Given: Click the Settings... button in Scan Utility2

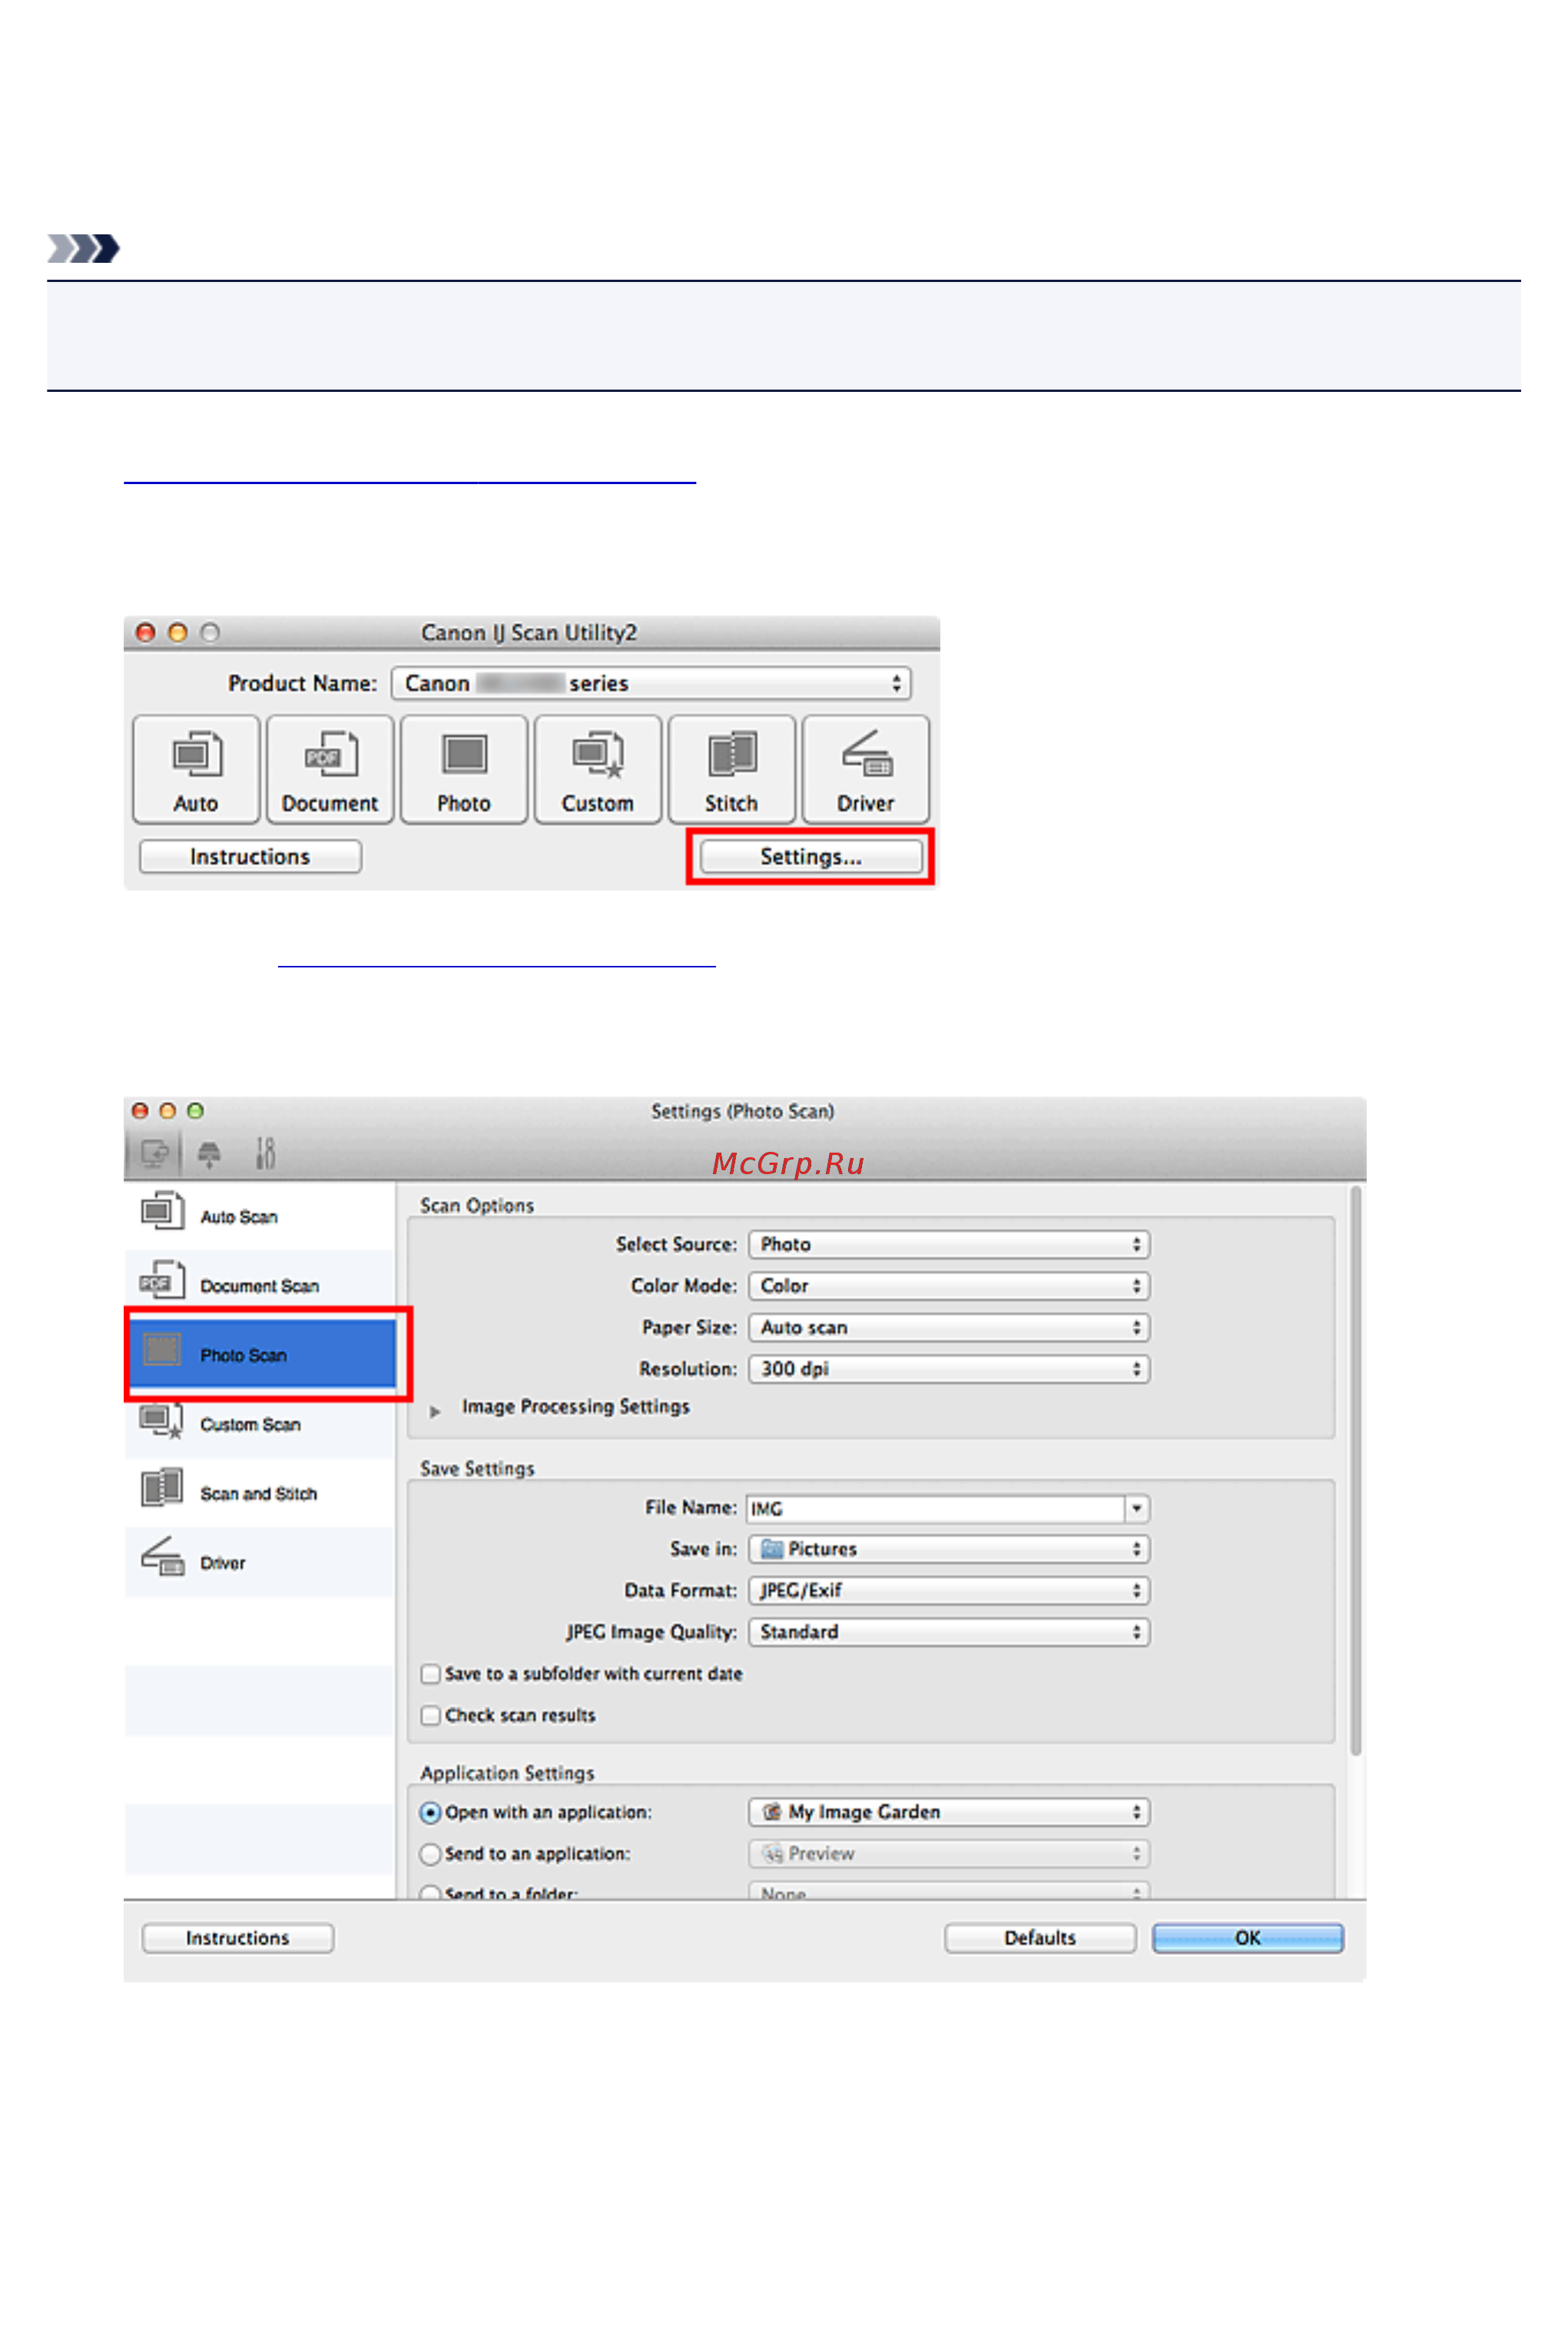Looking at the screenshot, I should coord(811,856).
